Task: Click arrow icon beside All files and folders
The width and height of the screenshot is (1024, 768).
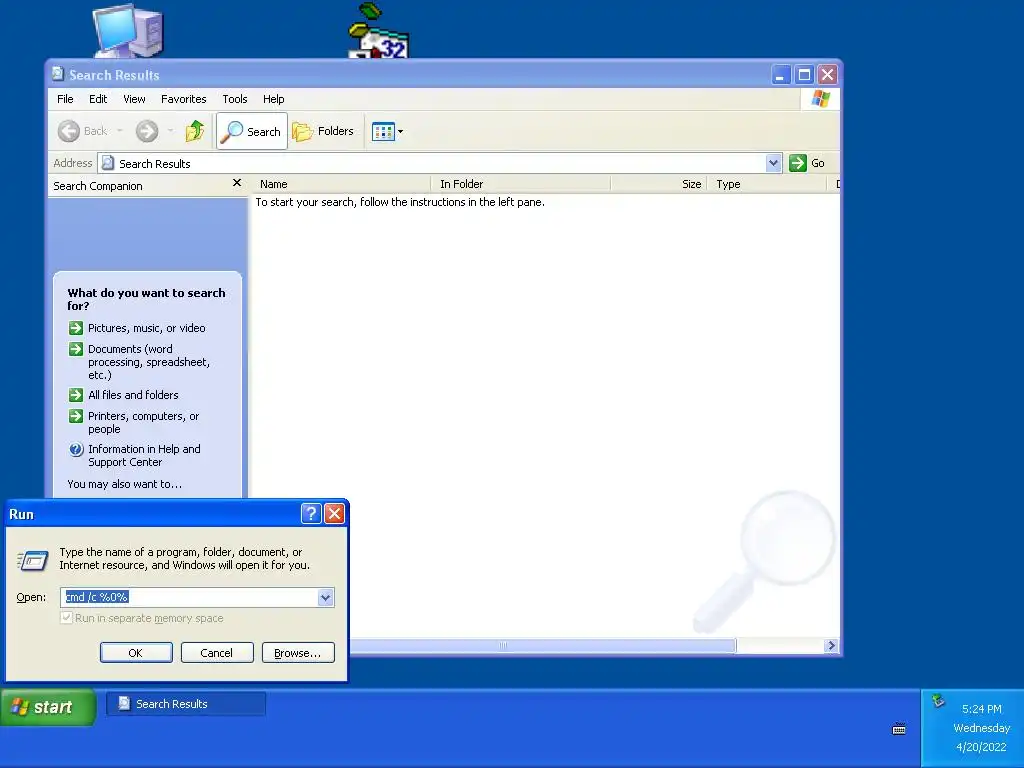Action: (x=76, y=395)
